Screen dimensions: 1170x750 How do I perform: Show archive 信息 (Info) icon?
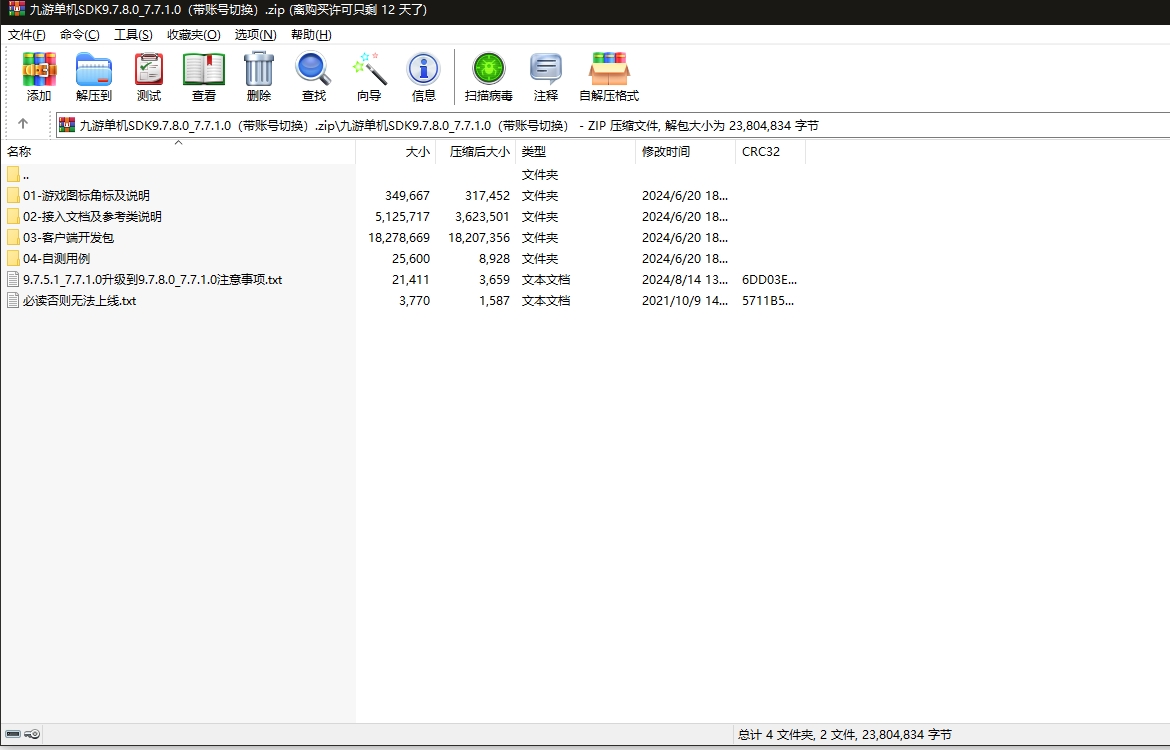tap(424, 76)
